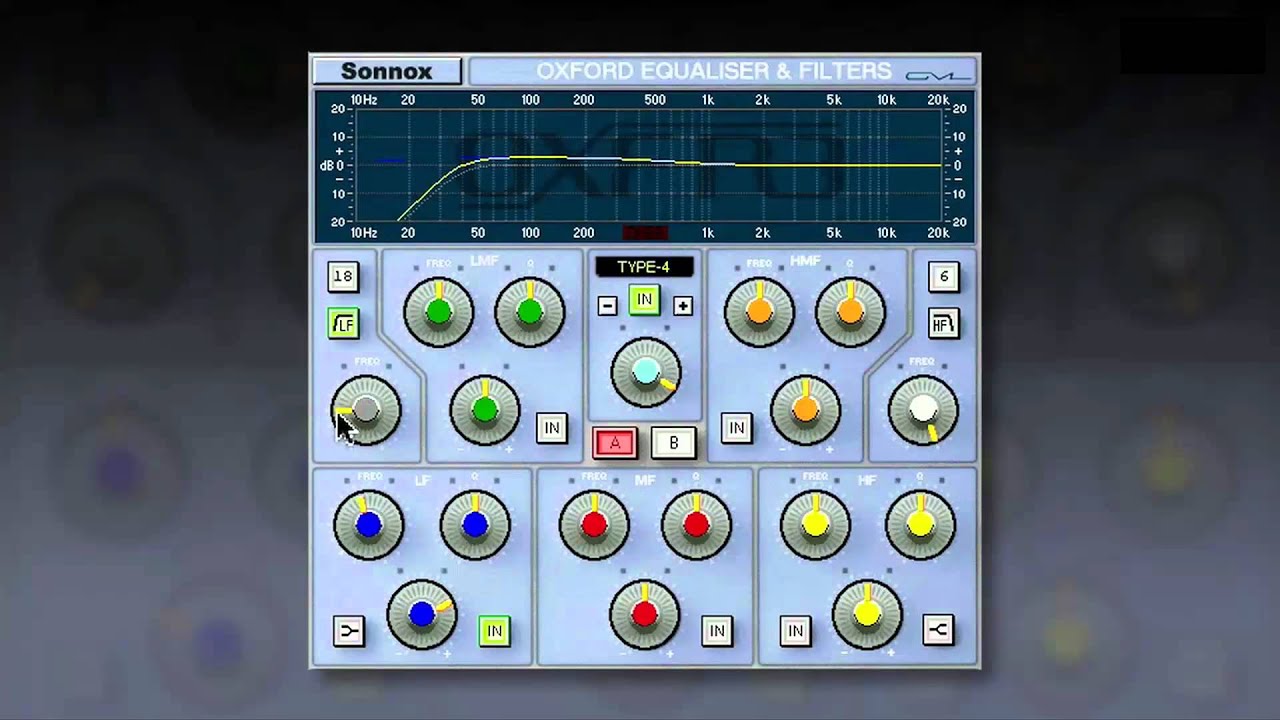Toggle the HF section IN button
Screen dimensions: 1280x720
795,631
